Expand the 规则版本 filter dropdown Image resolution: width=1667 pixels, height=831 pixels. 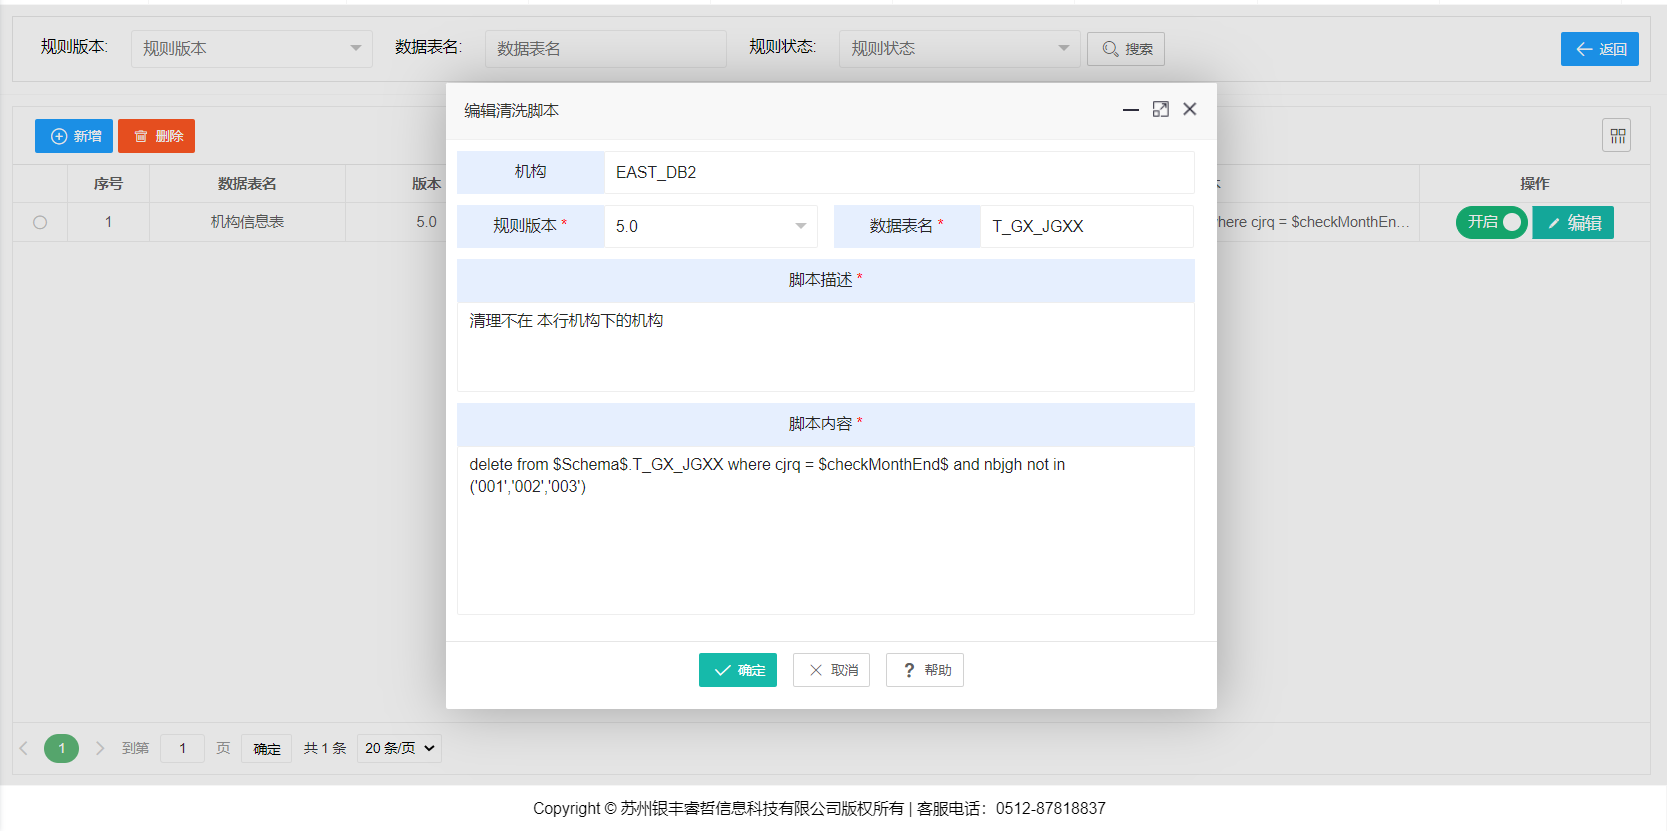[x=251, y=49]
